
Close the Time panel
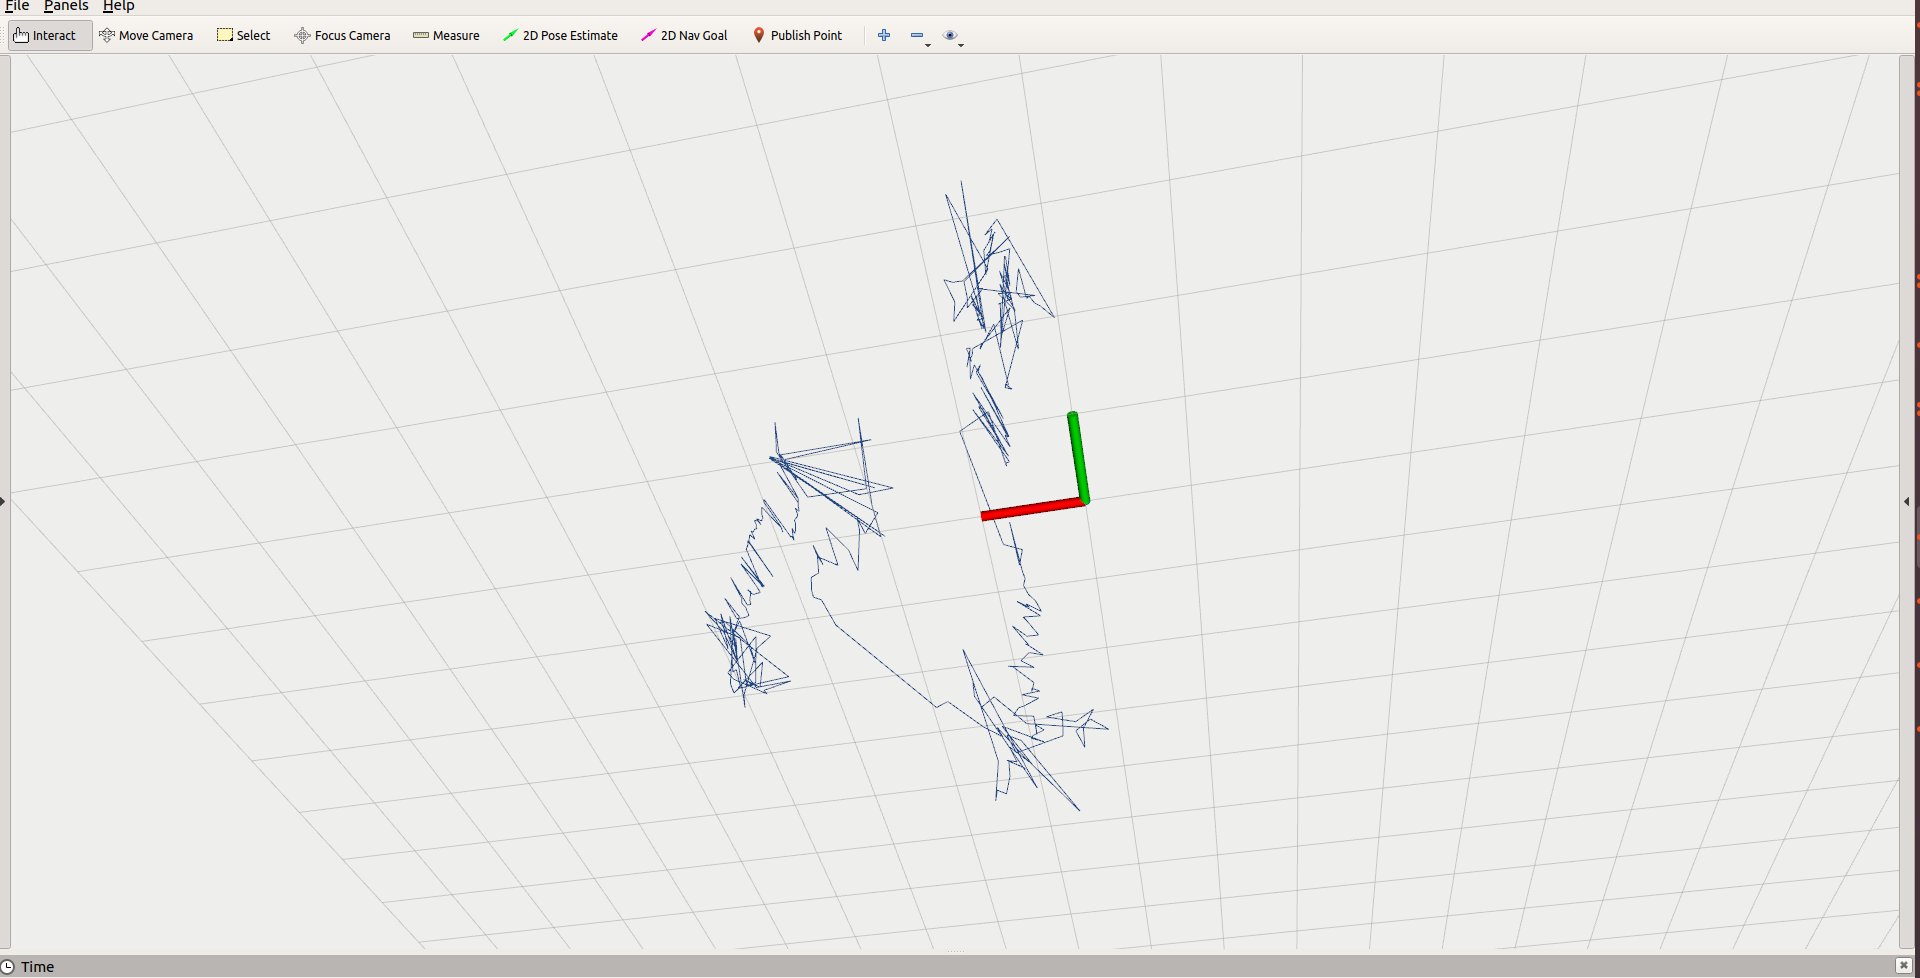point(1905,965)
